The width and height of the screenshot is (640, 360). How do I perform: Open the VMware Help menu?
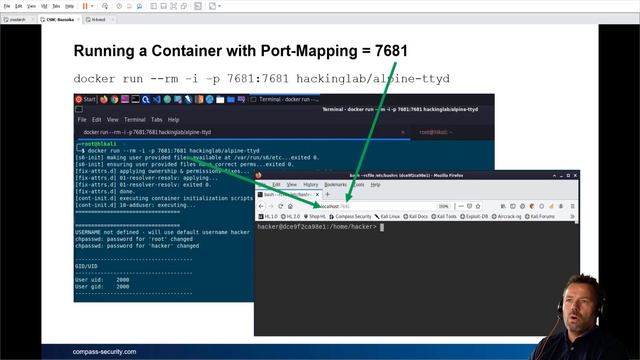pos(70,6)
